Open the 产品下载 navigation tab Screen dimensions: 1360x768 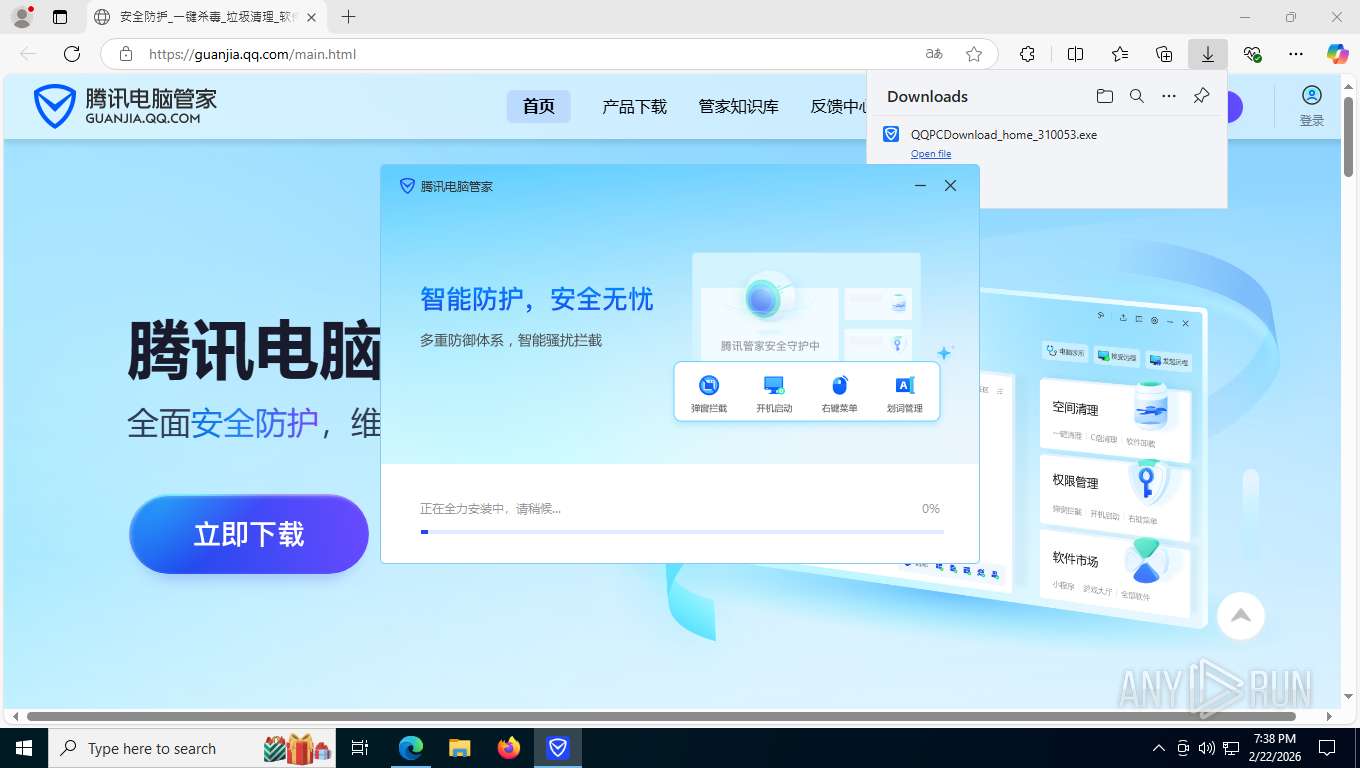click(634, 106)
